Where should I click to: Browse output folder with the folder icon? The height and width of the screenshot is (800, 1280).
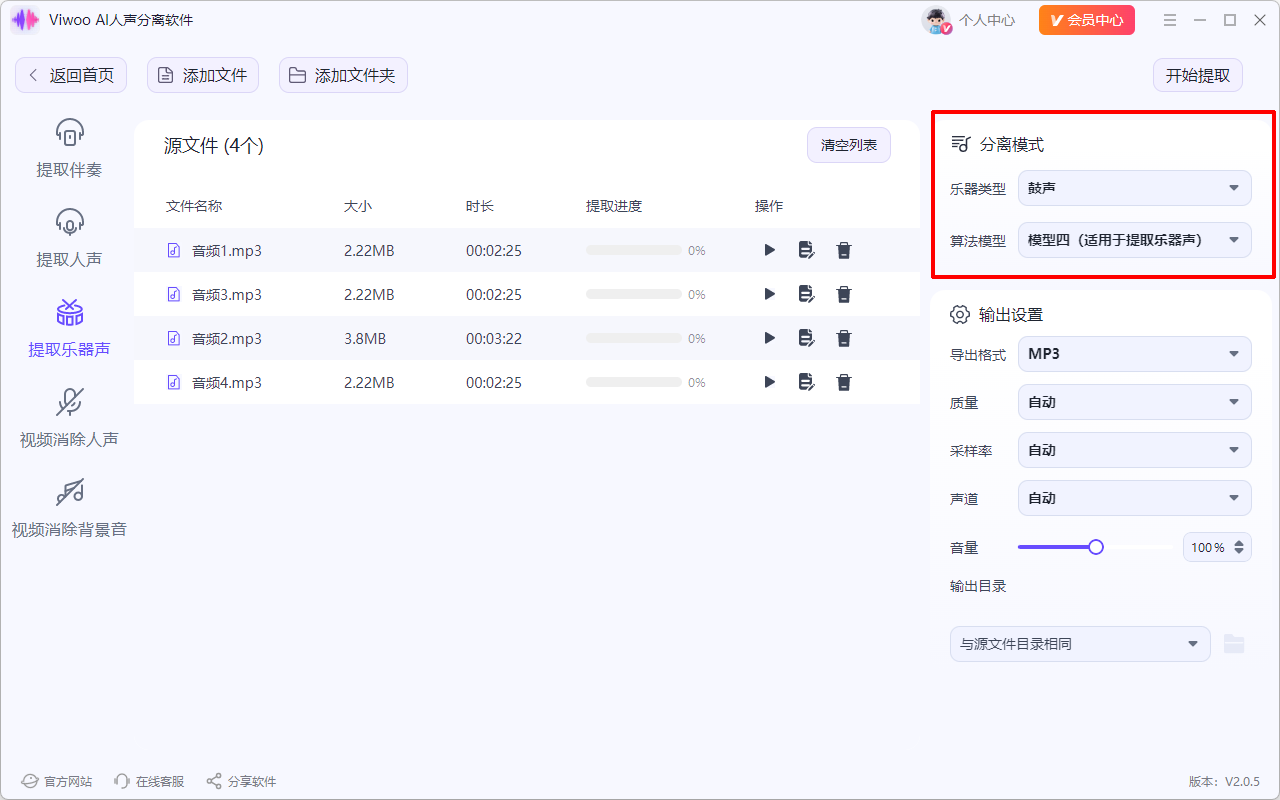click(x=1234, y=644)
